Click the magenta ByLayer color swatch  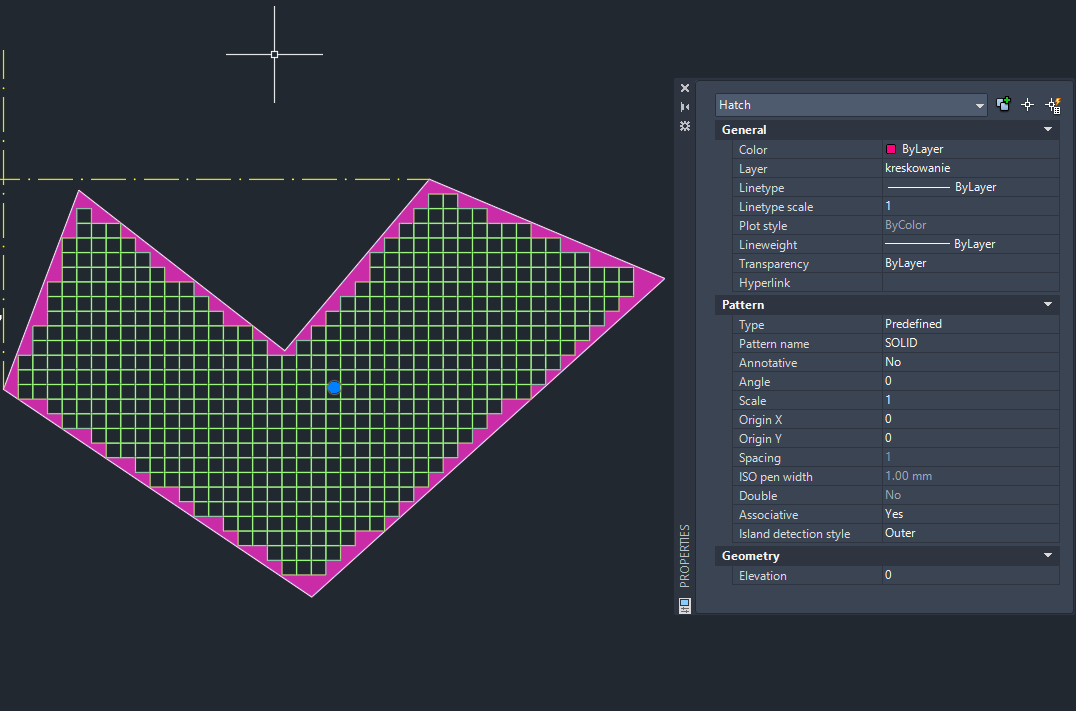coord(891,149)
